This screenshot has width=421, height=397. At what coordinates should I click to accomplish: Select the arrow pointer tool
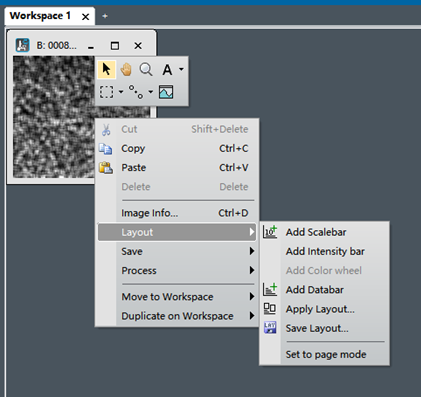pyautogui.click(x=106, y=69)
